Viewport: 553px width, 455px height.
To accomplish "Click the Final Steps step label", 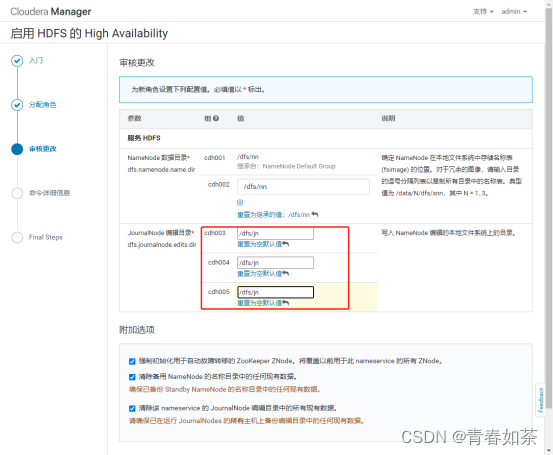I will pos(46,237).
